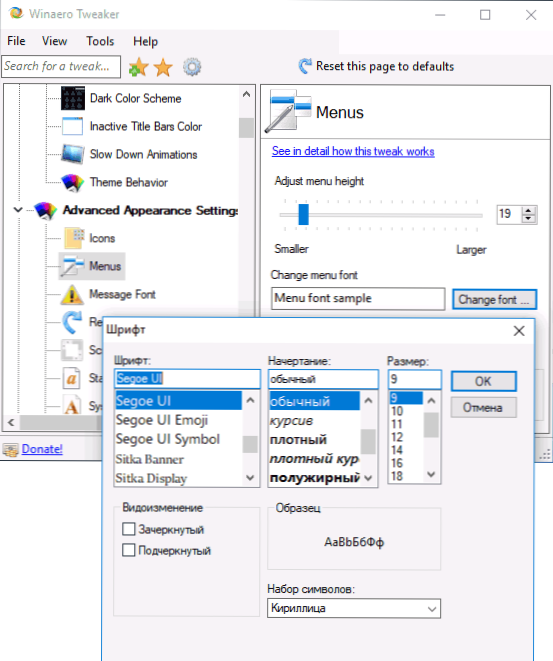Select the Dark Color Scheme icon
Screen dimensions: 553x661
tap(73, 98)
